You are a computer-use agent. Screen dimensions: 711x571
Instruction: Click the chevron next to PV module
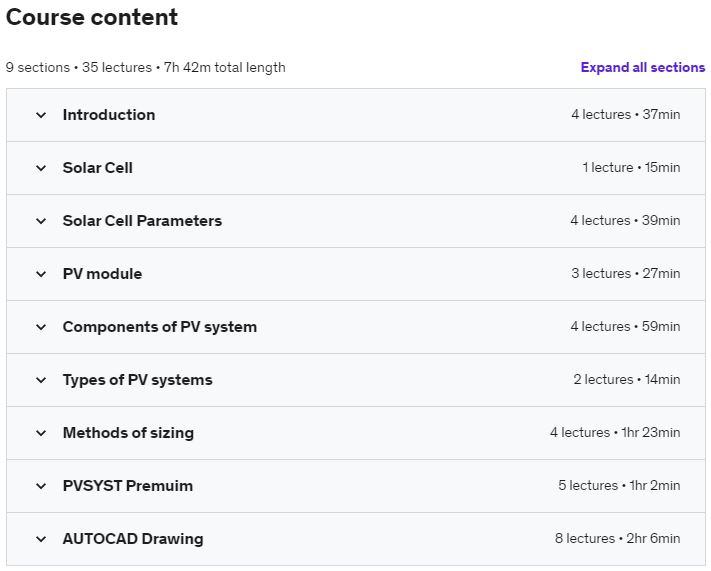[41, 274]
